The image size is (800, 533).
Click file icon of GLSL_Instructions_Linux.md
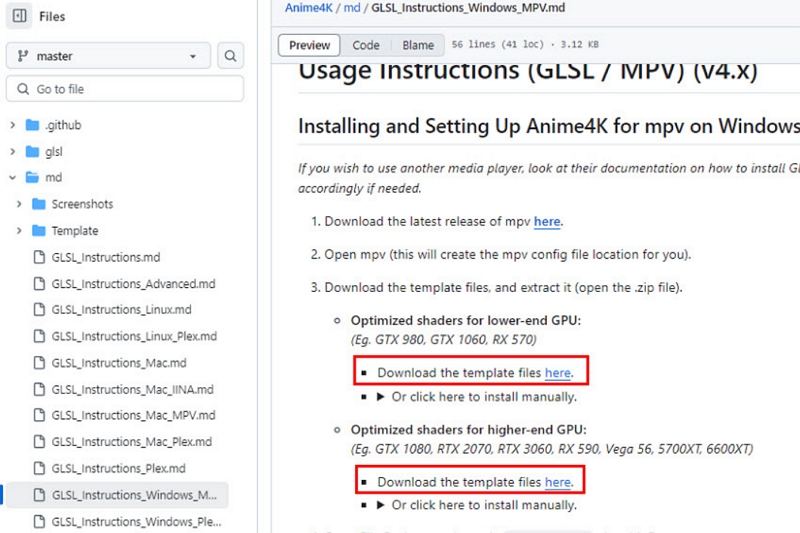point(39,310)
